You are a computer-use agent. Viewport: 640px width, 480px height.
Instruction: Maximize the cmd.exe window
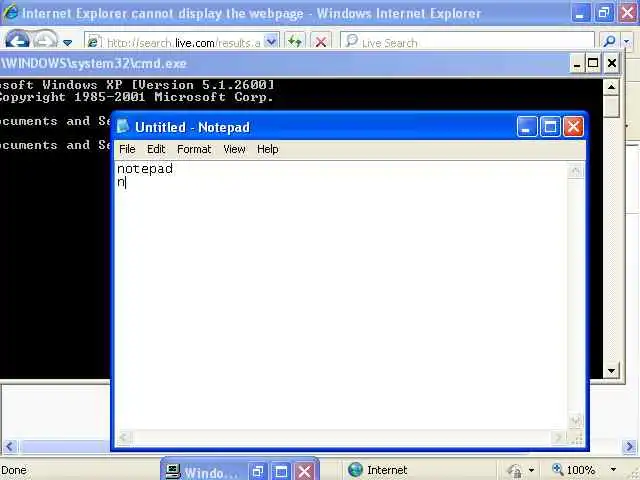pos(593,64)
